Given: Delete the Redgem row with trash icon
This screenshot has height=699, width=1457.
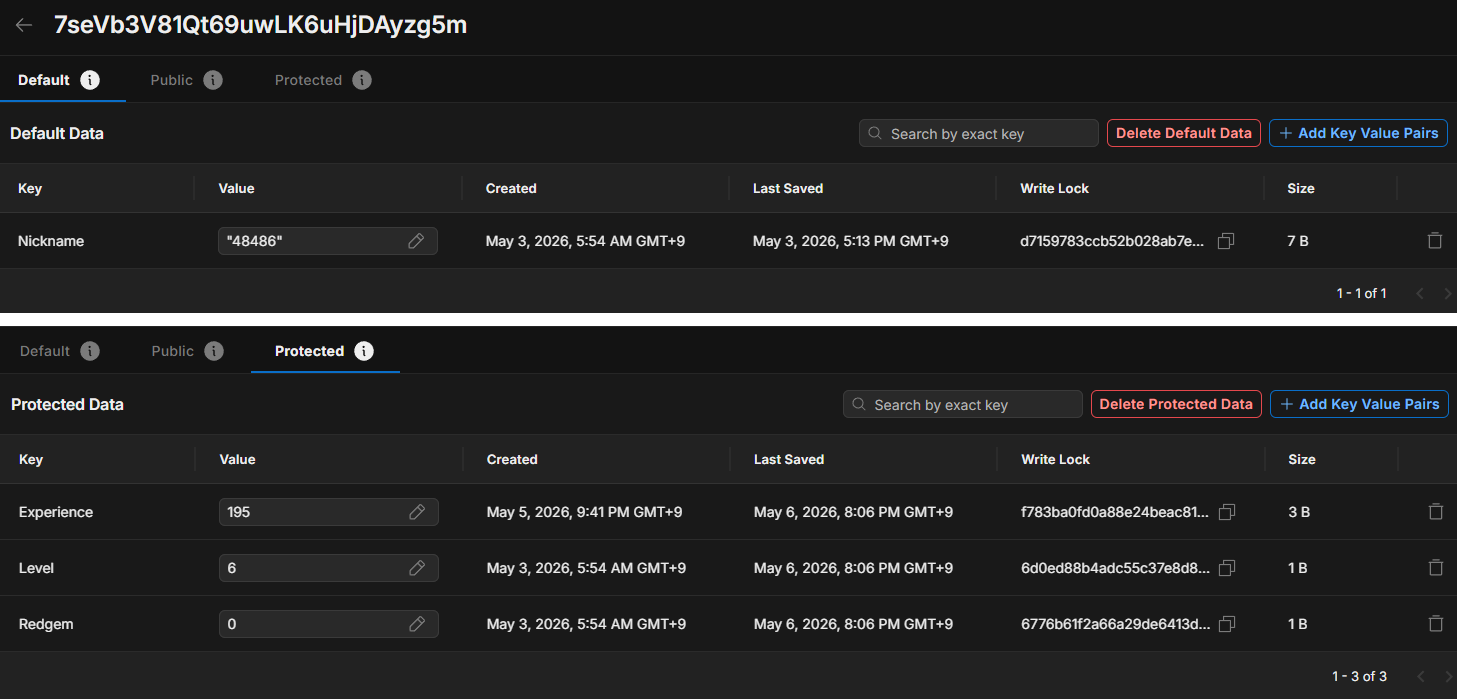Looking at the screenshot, I should tap(1436, 623).
